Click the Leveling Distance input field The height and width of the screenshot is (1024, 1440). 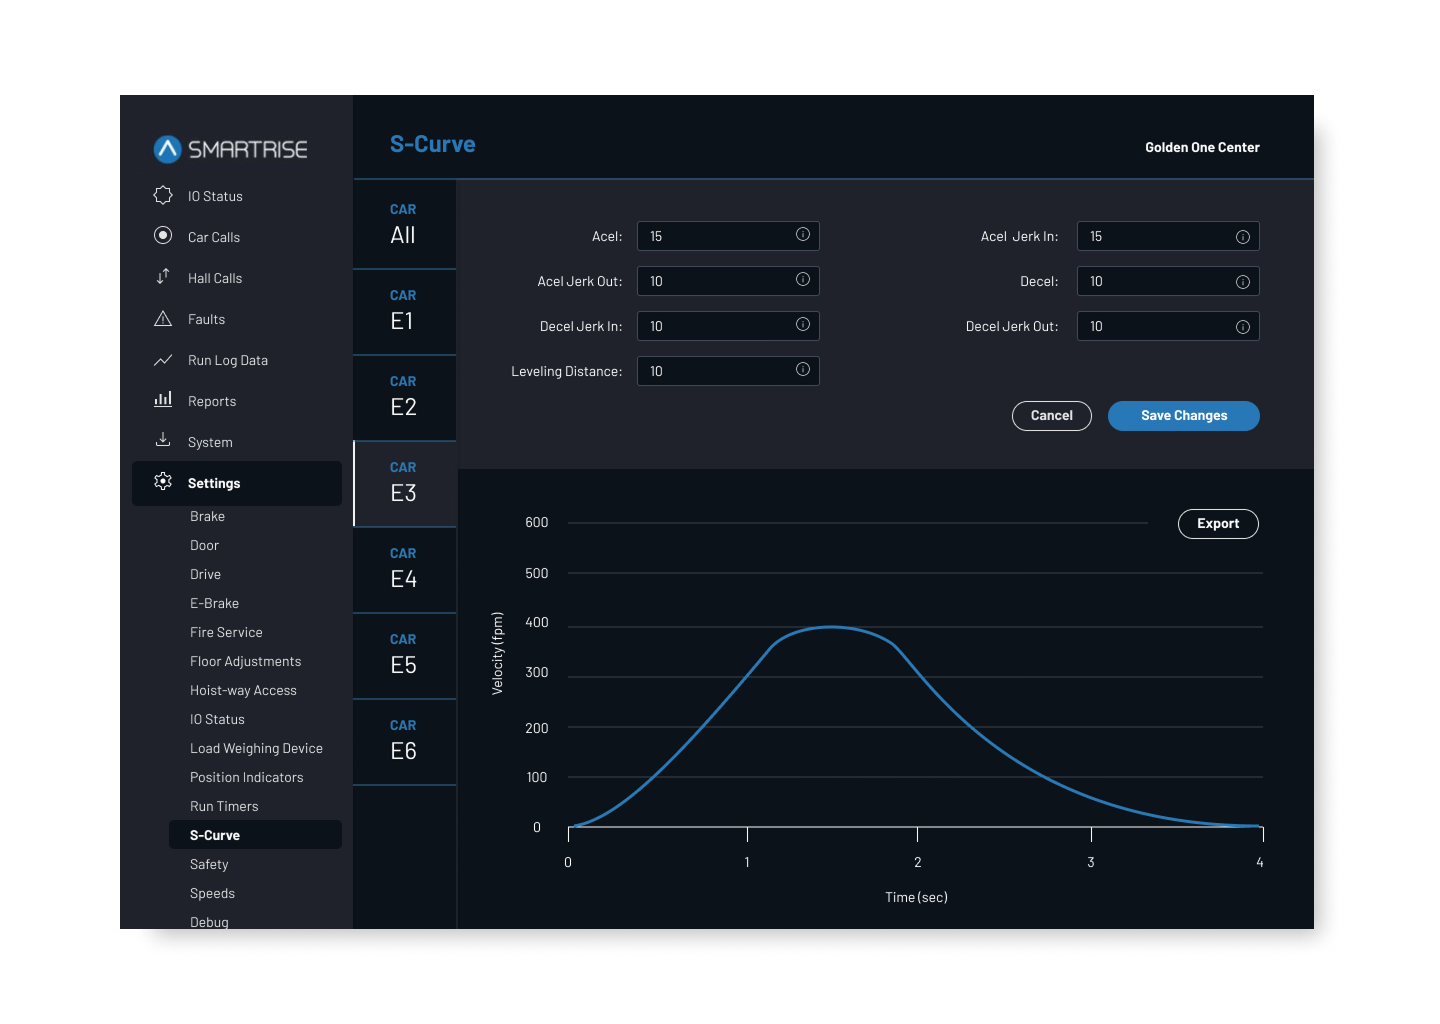(x=715, y=371)
